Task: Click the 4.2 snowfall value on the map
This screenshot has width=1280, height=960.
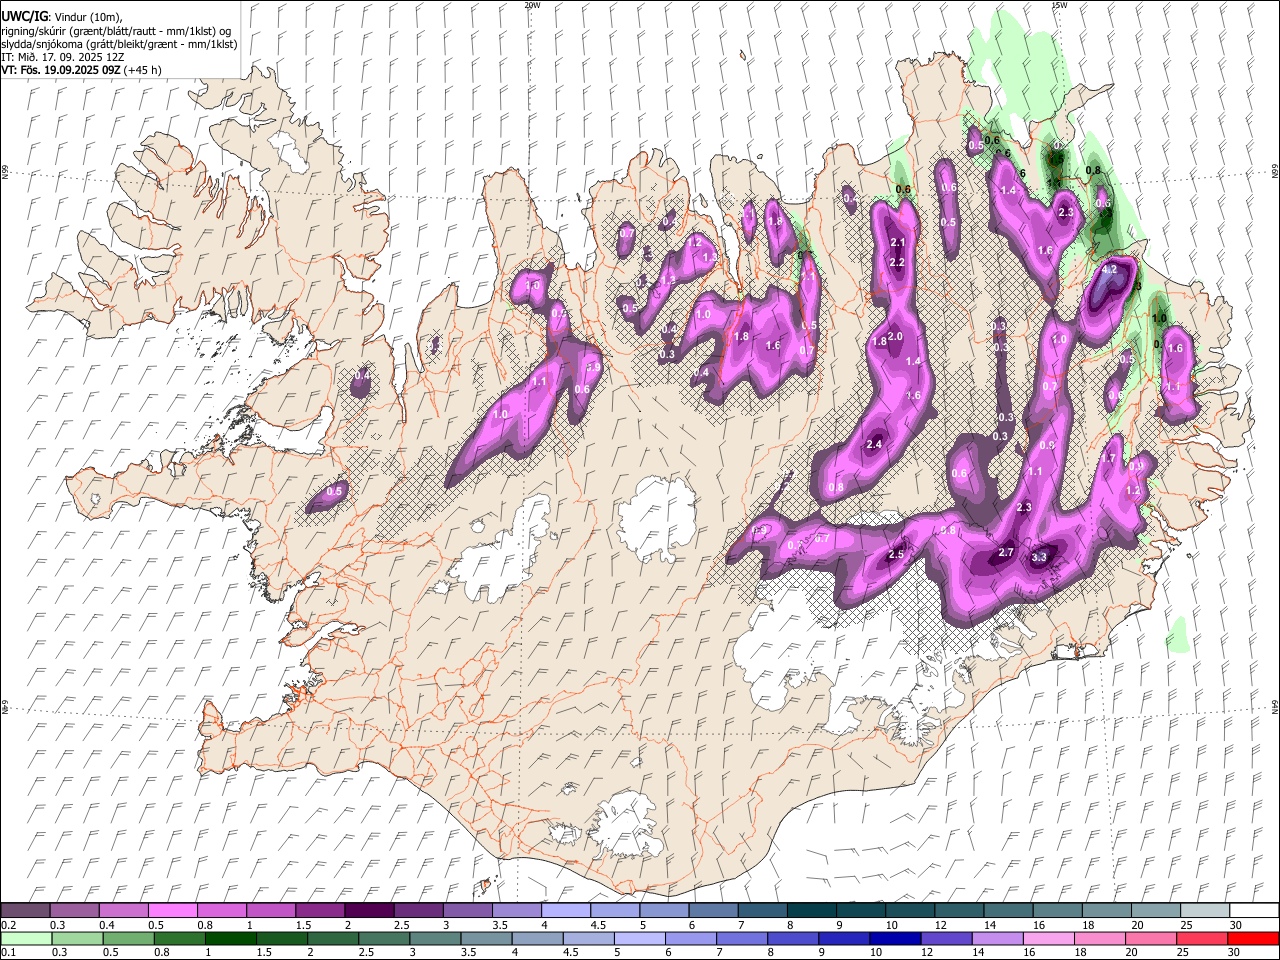Action: point(1108,269)
